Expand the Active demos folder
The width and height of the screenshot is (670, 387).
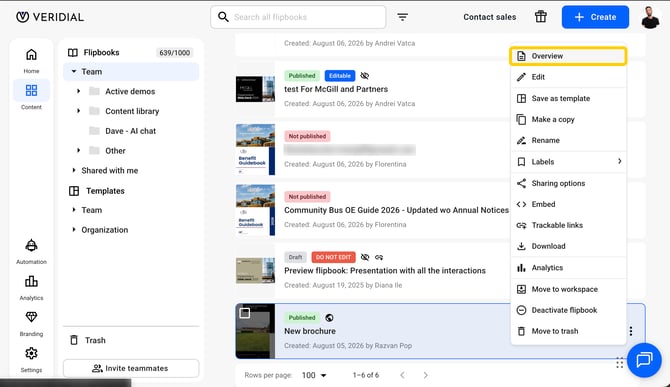(x=78, y=91)
